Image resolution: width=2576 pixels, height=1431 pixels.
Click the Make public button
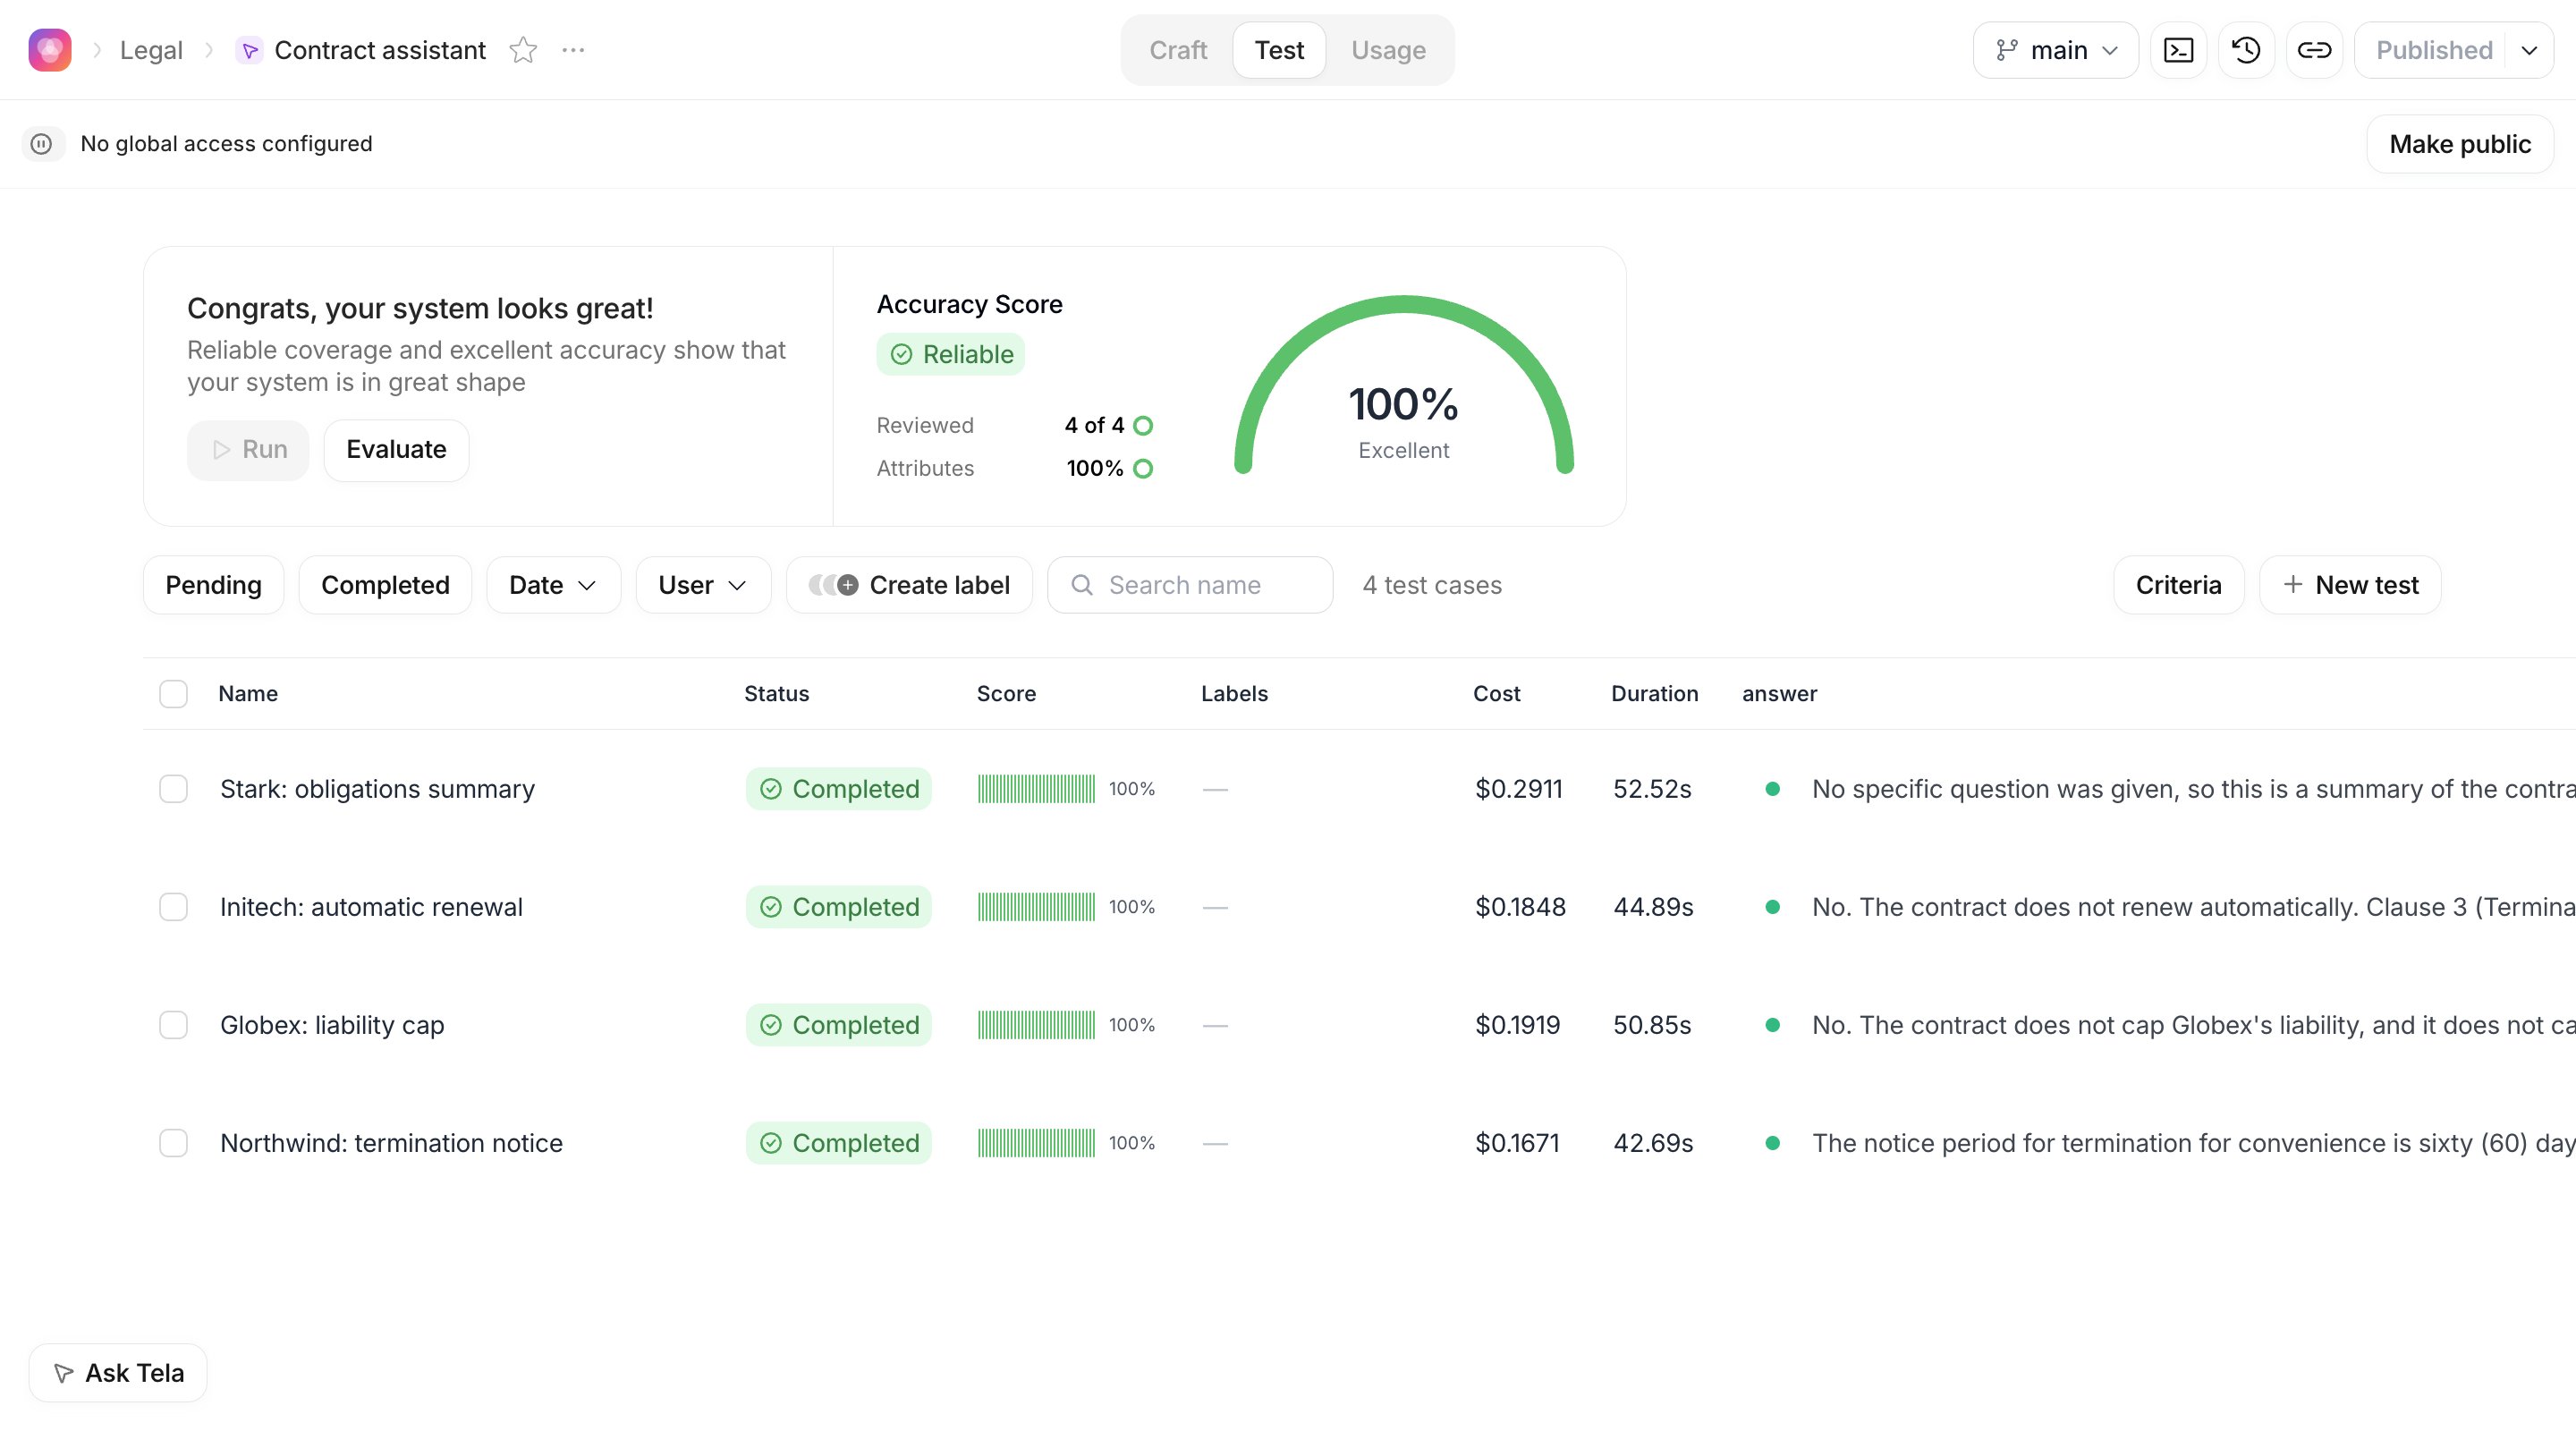(2460, 144)
